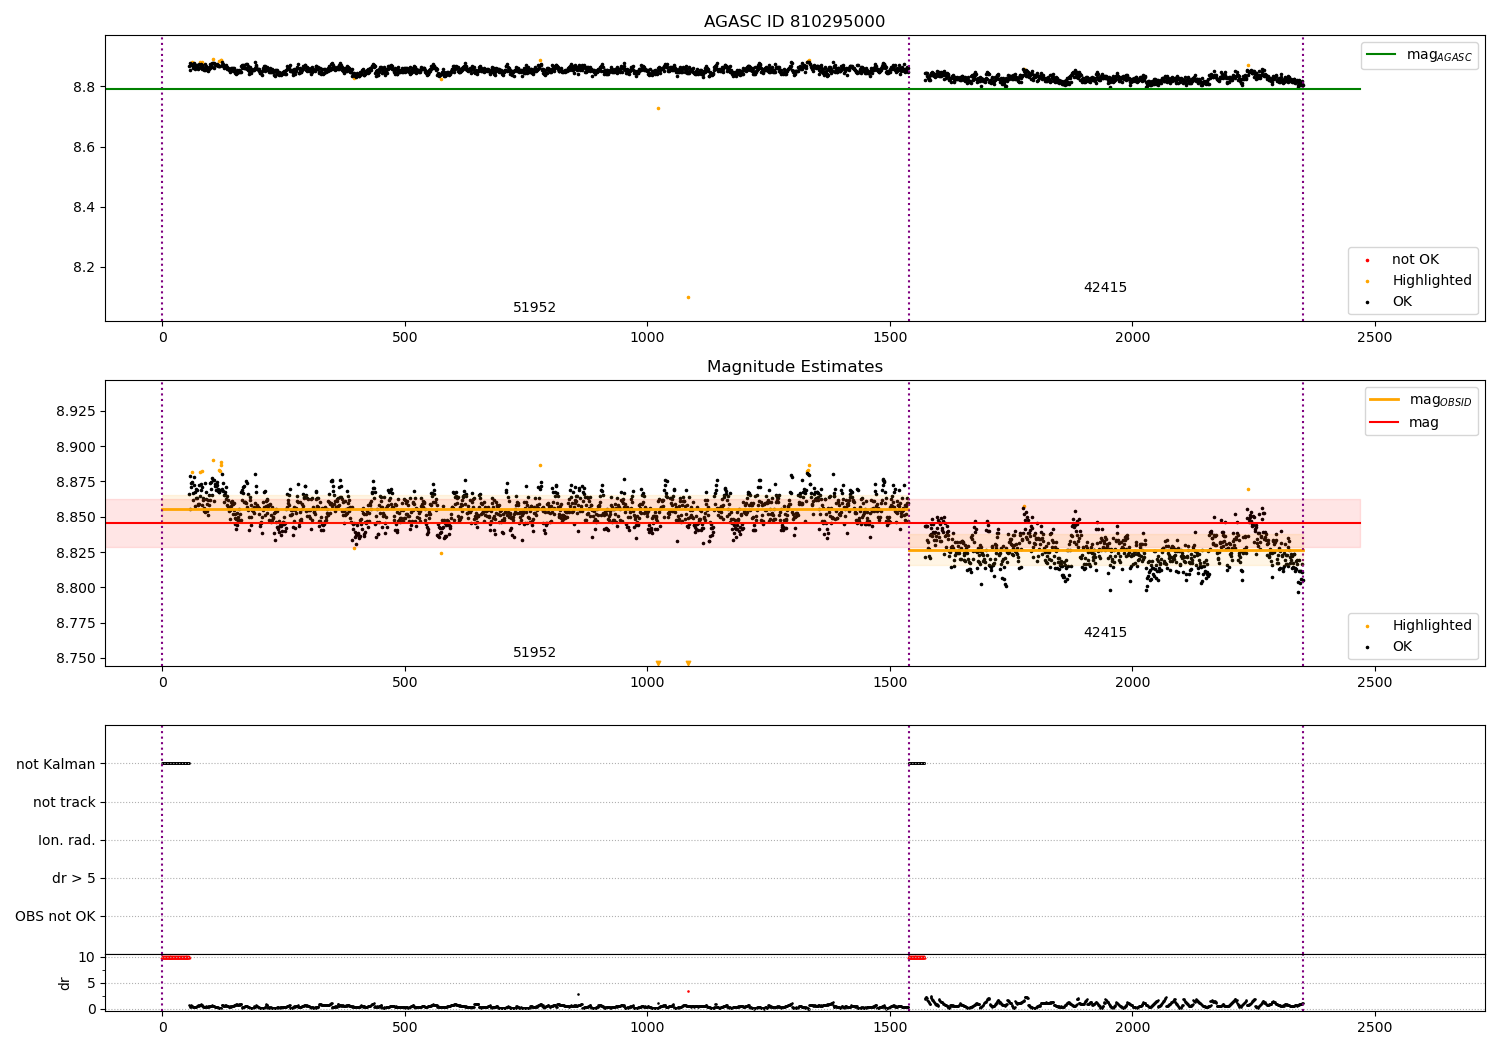Click the "8.875" y-axis tick label

pos(76,482)
